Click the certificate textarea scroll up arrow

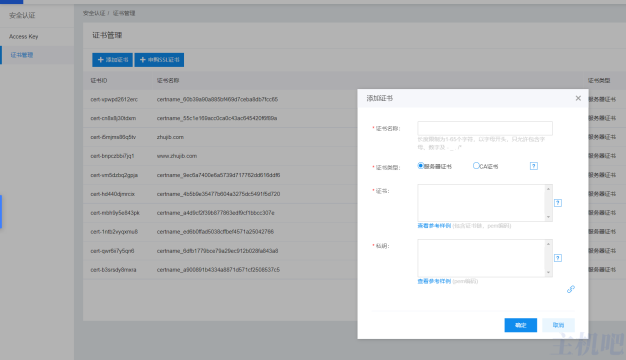[x=549, y=189]
